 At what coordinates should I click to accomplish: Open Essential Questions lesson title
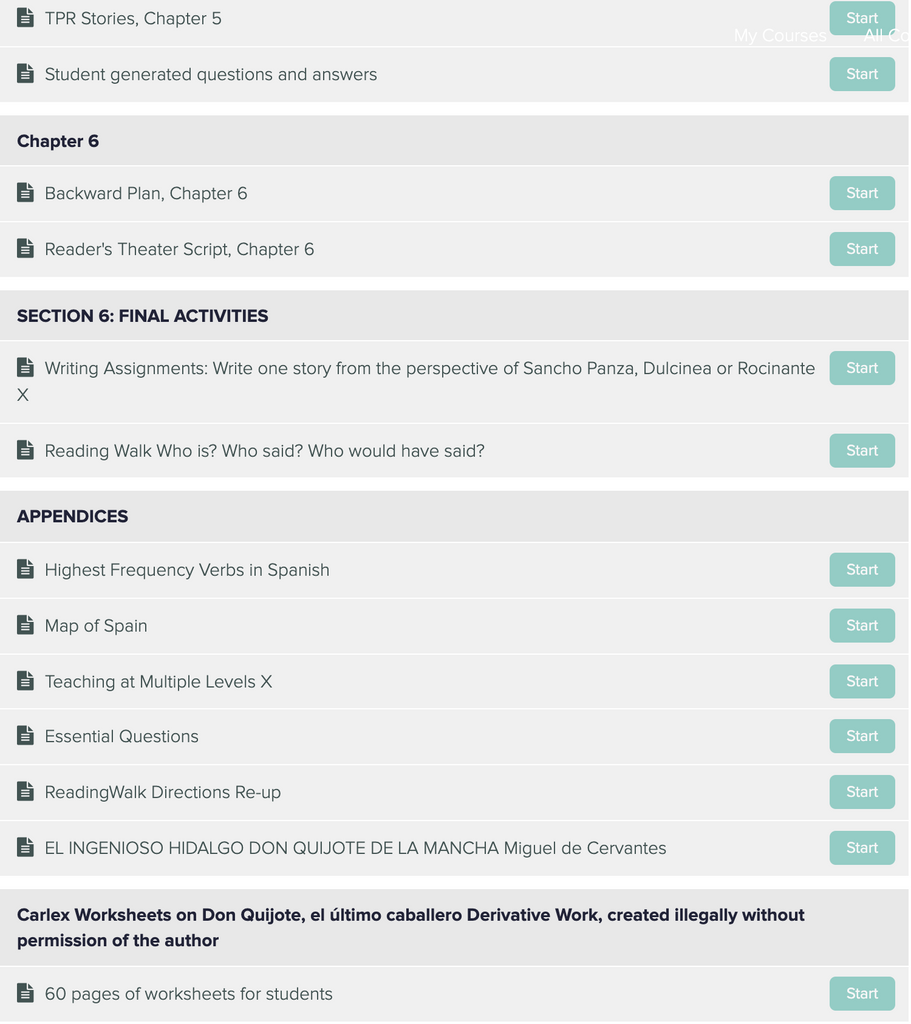coord(121,736)
